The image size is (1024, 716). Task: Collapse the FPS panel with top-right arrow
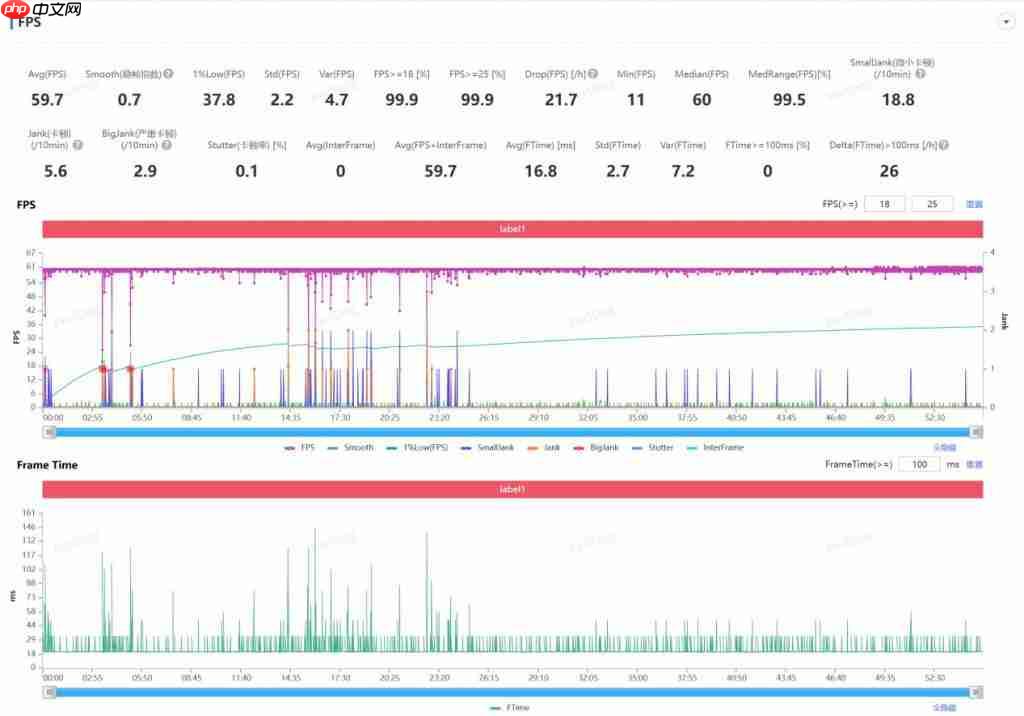click(x=1005, y=21)
